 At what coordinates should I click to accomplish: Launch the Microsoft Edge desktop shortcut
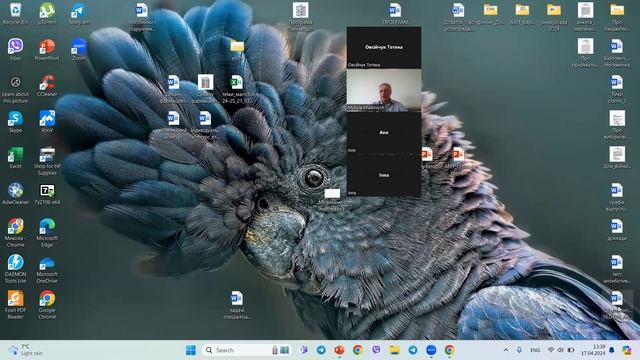pyautogui.click(x=47, y=233)
